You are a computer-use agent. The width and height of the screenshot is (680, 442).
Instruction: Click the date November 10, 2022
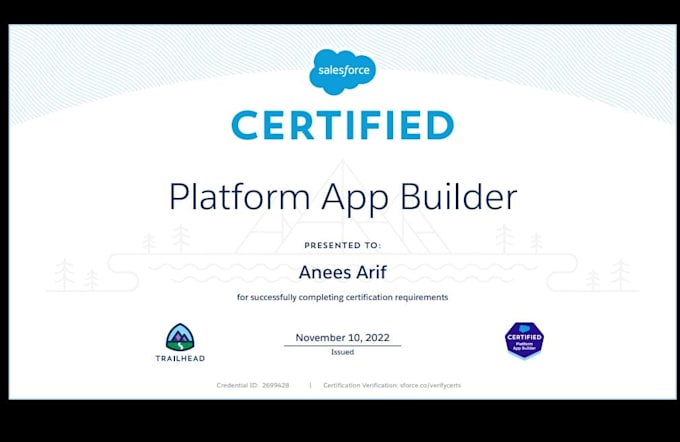tap(343, 337)
